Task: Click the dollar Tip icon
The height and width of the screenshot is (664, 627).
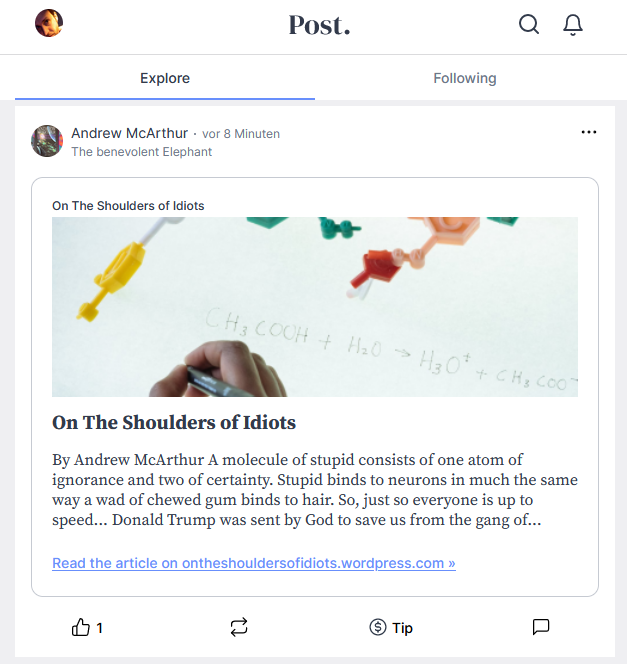Action: [378, 628]
